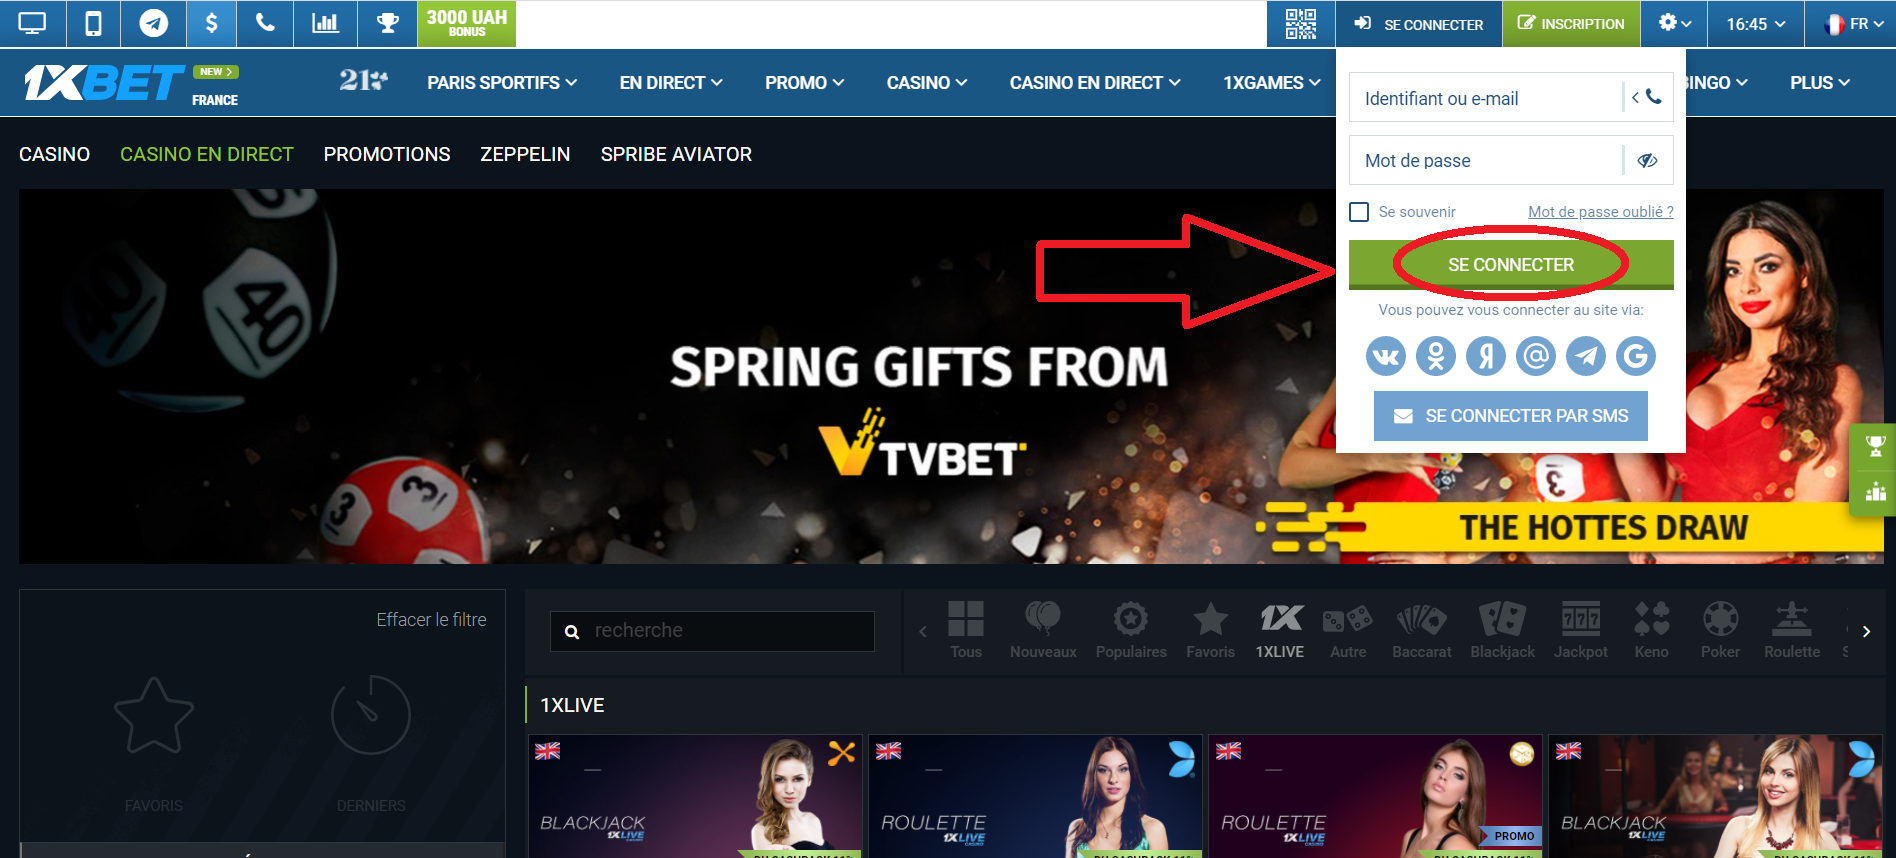This screenshot has height=858, width=1896.
Task: Open the Casino En Direct sub-tab
Action: coord(207,154)
